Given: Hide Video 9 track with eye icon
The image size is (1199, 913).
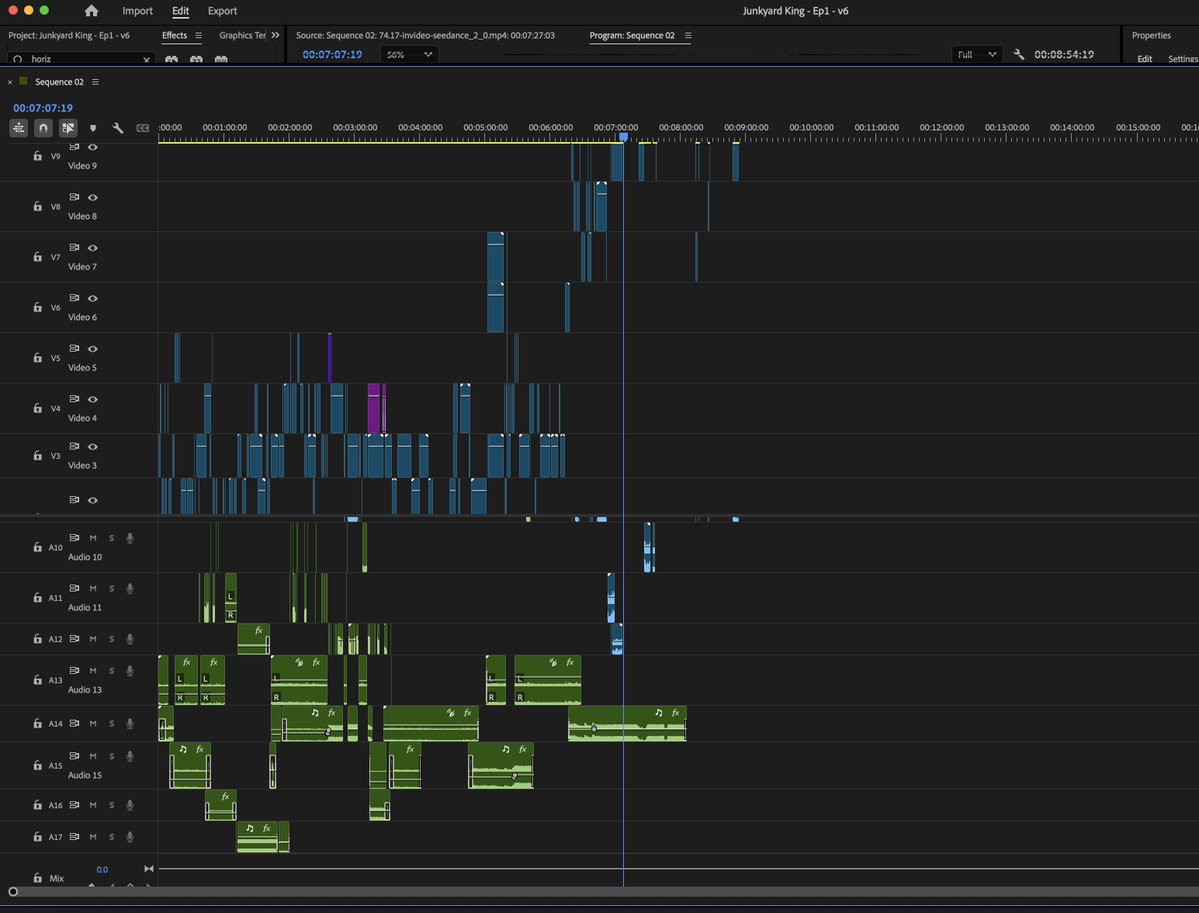Looking at the screenshot, I should coord(93,147).
